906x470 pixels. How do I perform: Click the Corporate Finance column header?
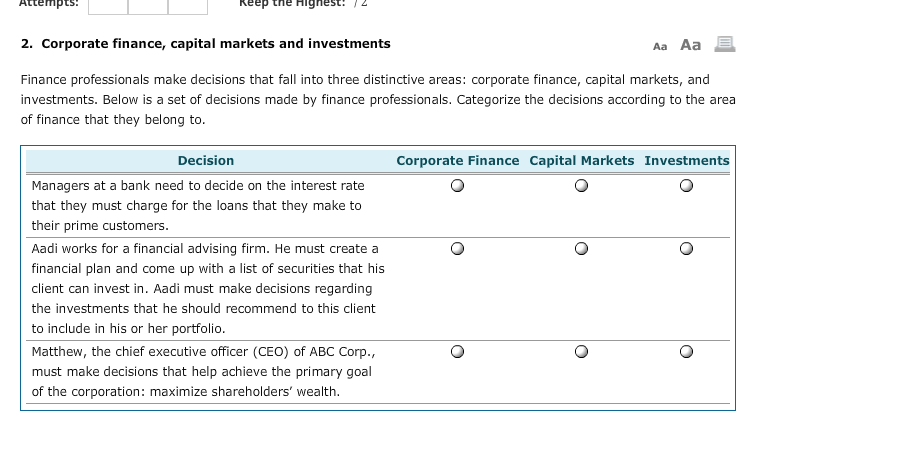tap(457, 161)
